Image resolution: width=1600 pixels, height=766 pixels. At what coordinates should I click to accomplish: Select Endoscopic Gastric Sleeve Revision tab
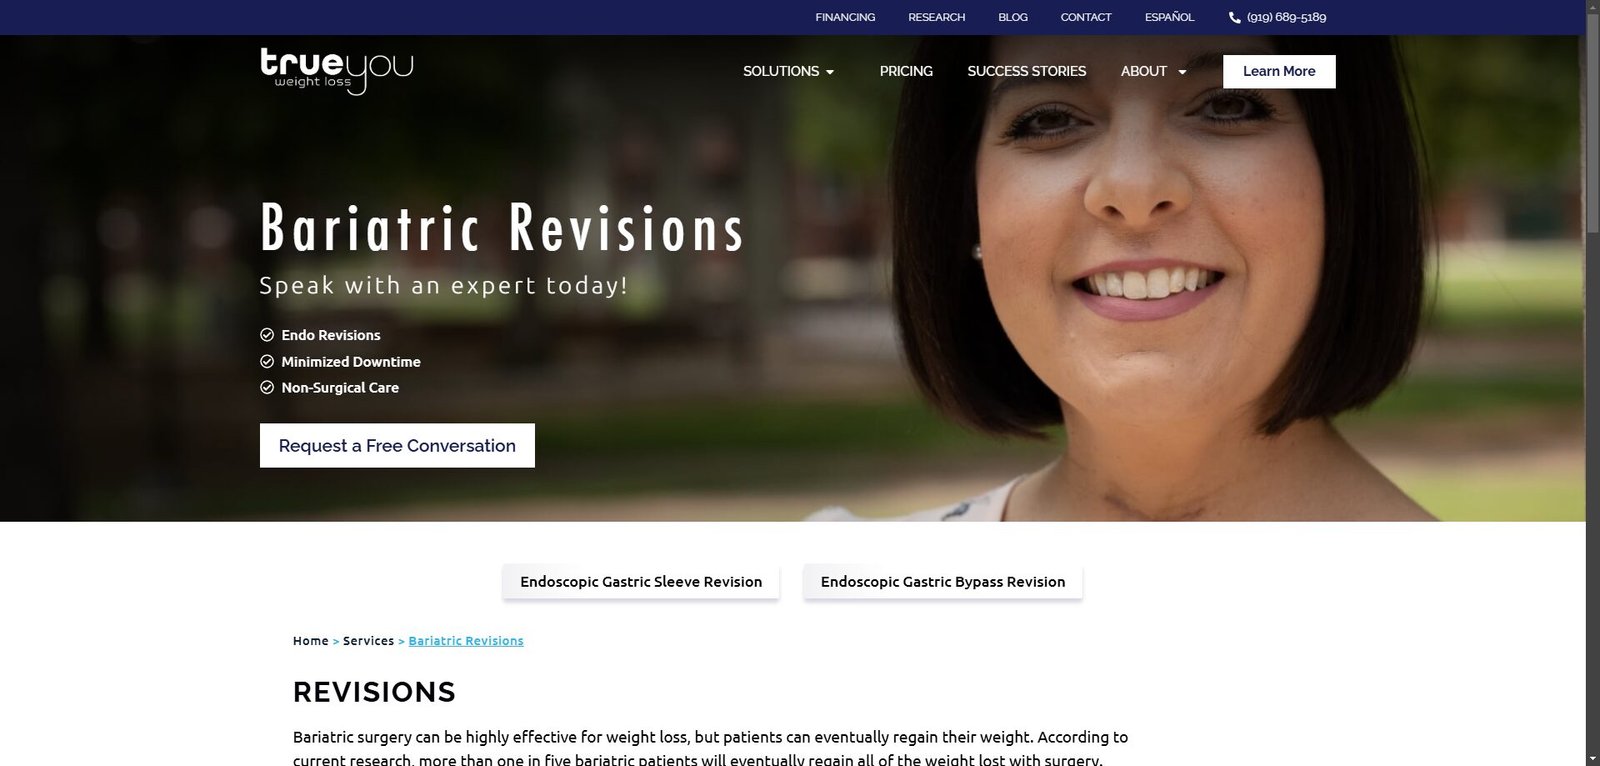(x=641, y=582)
